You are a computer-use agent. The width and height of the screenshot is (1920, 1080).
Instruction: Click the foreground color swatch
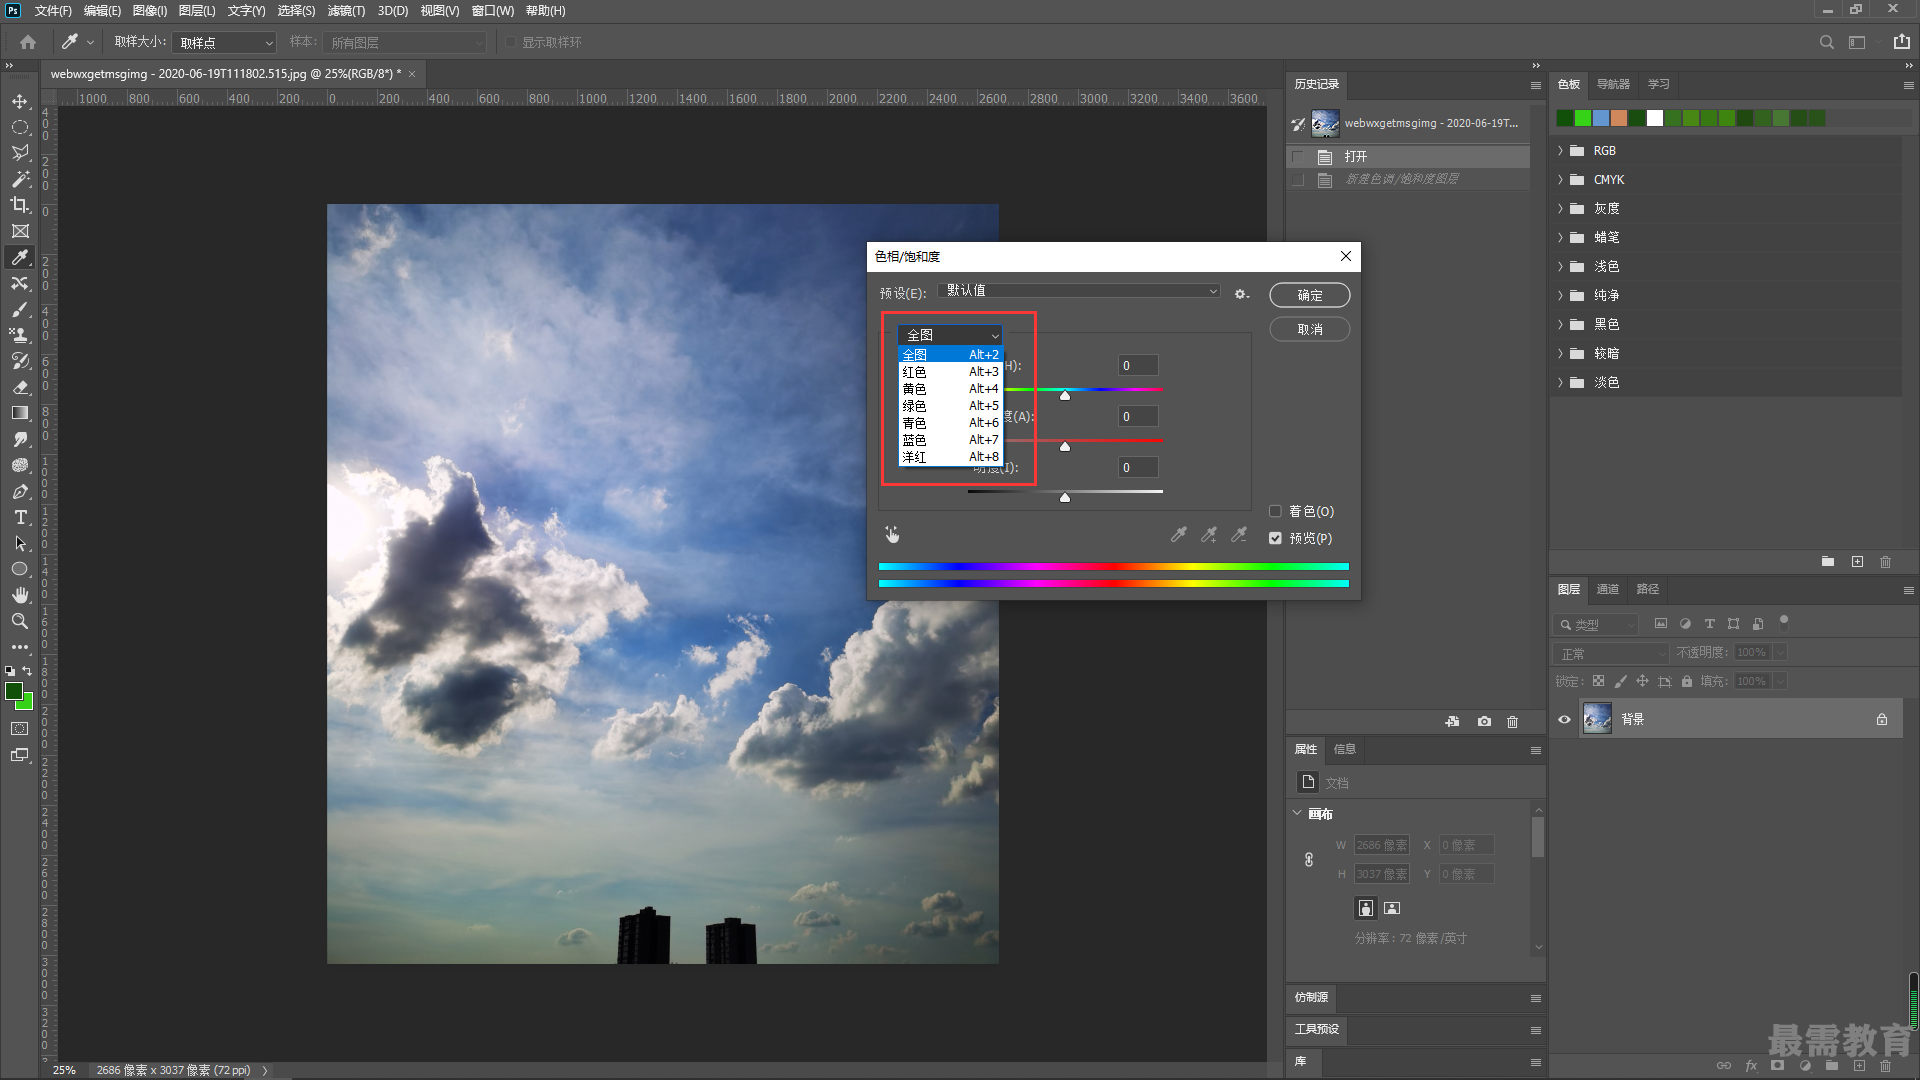(14, 691)
